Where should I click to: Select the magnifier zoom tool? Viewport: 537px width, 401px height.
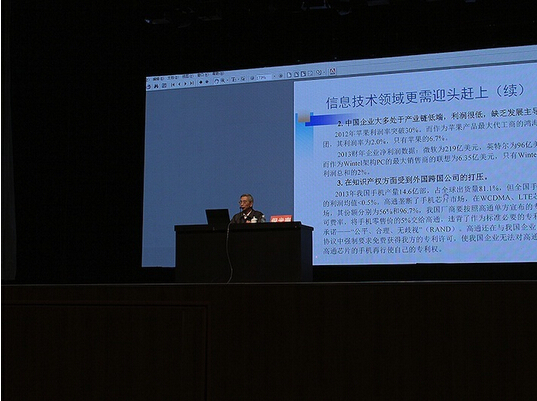(x=223, y=80)
